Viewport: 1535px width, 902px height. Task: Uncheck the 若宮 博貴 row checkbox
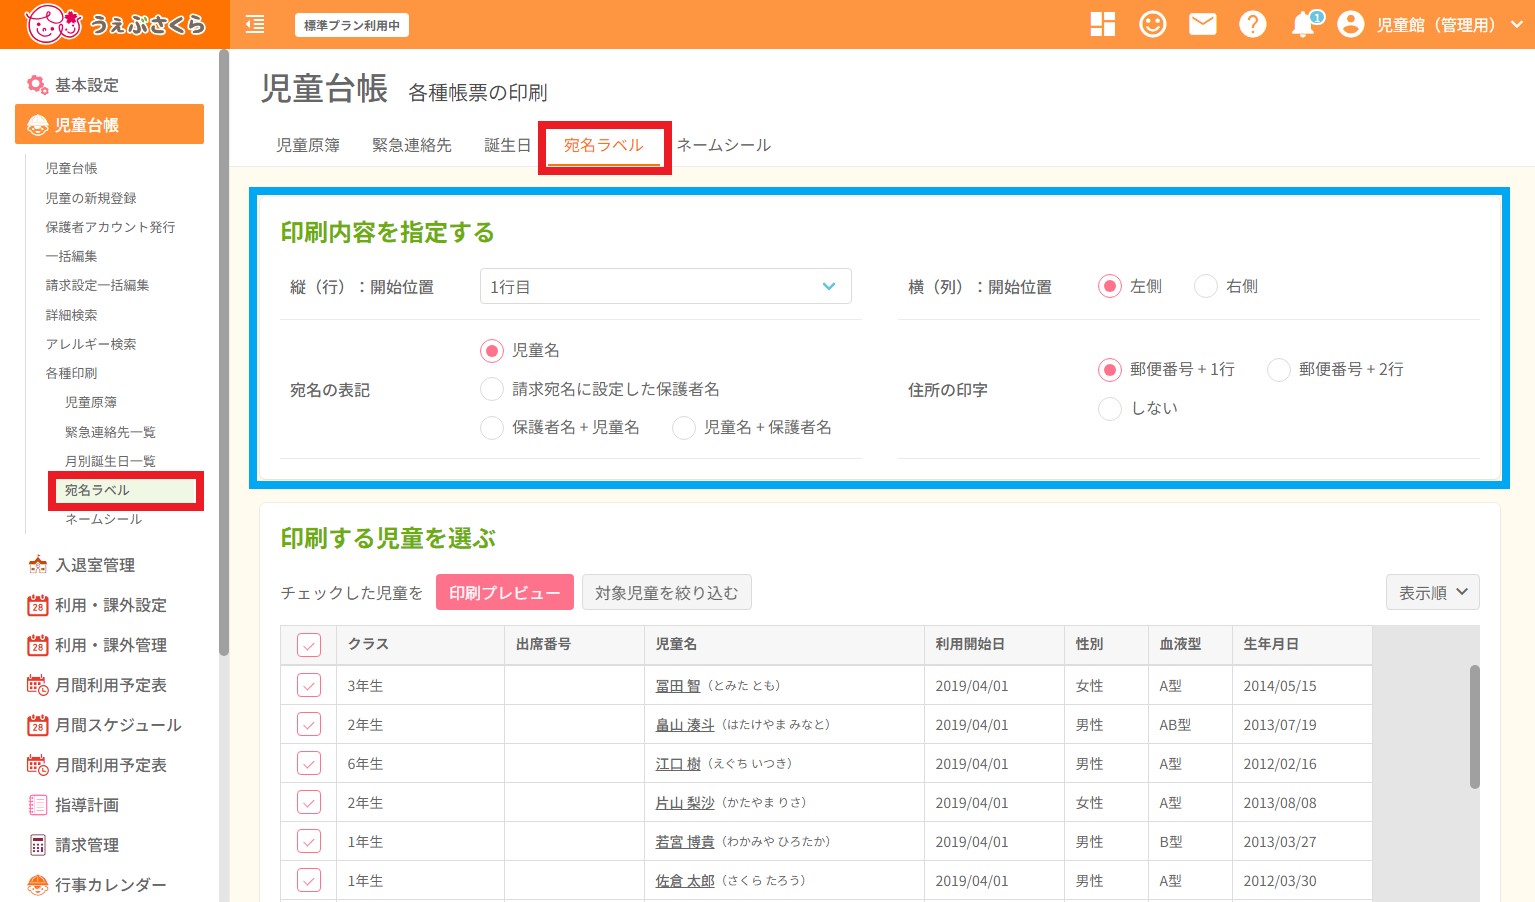point(309,841)
